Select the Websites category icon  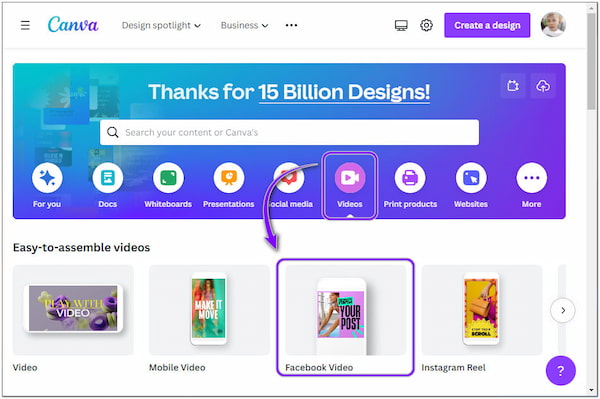pyautogui.click(x=471, y=178)
